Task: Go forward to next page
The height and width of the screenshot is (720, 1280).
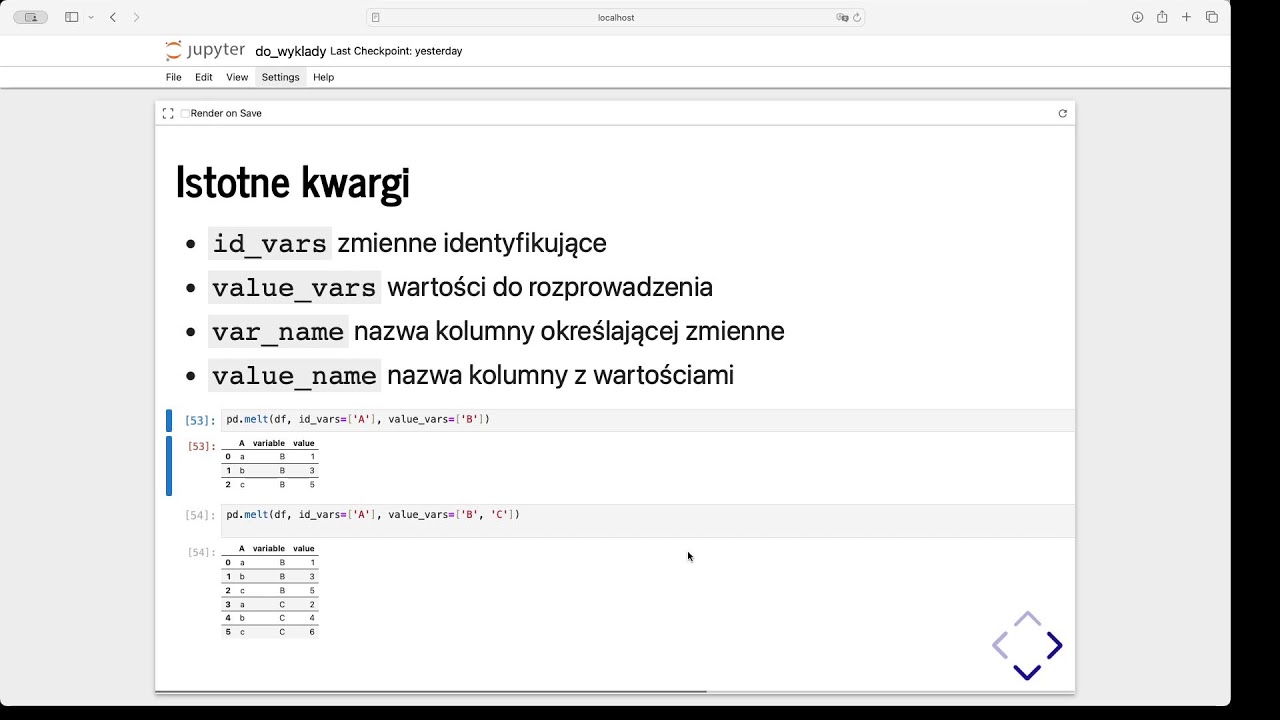Action: 136,17
